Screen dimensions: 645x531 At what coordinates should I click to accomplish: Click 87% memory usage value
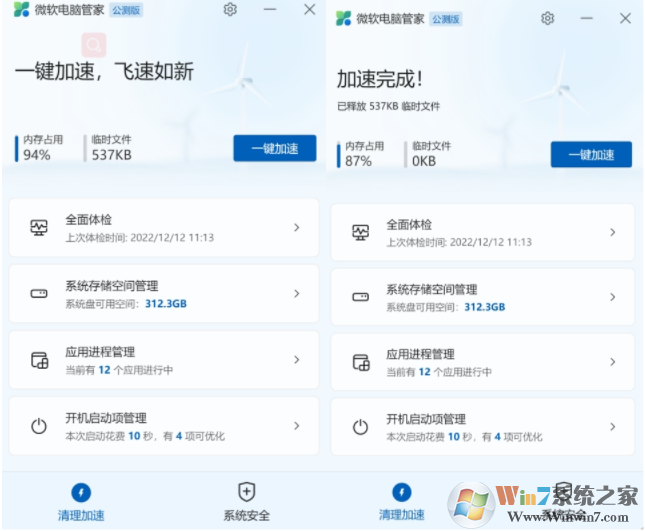pos(358,161)
